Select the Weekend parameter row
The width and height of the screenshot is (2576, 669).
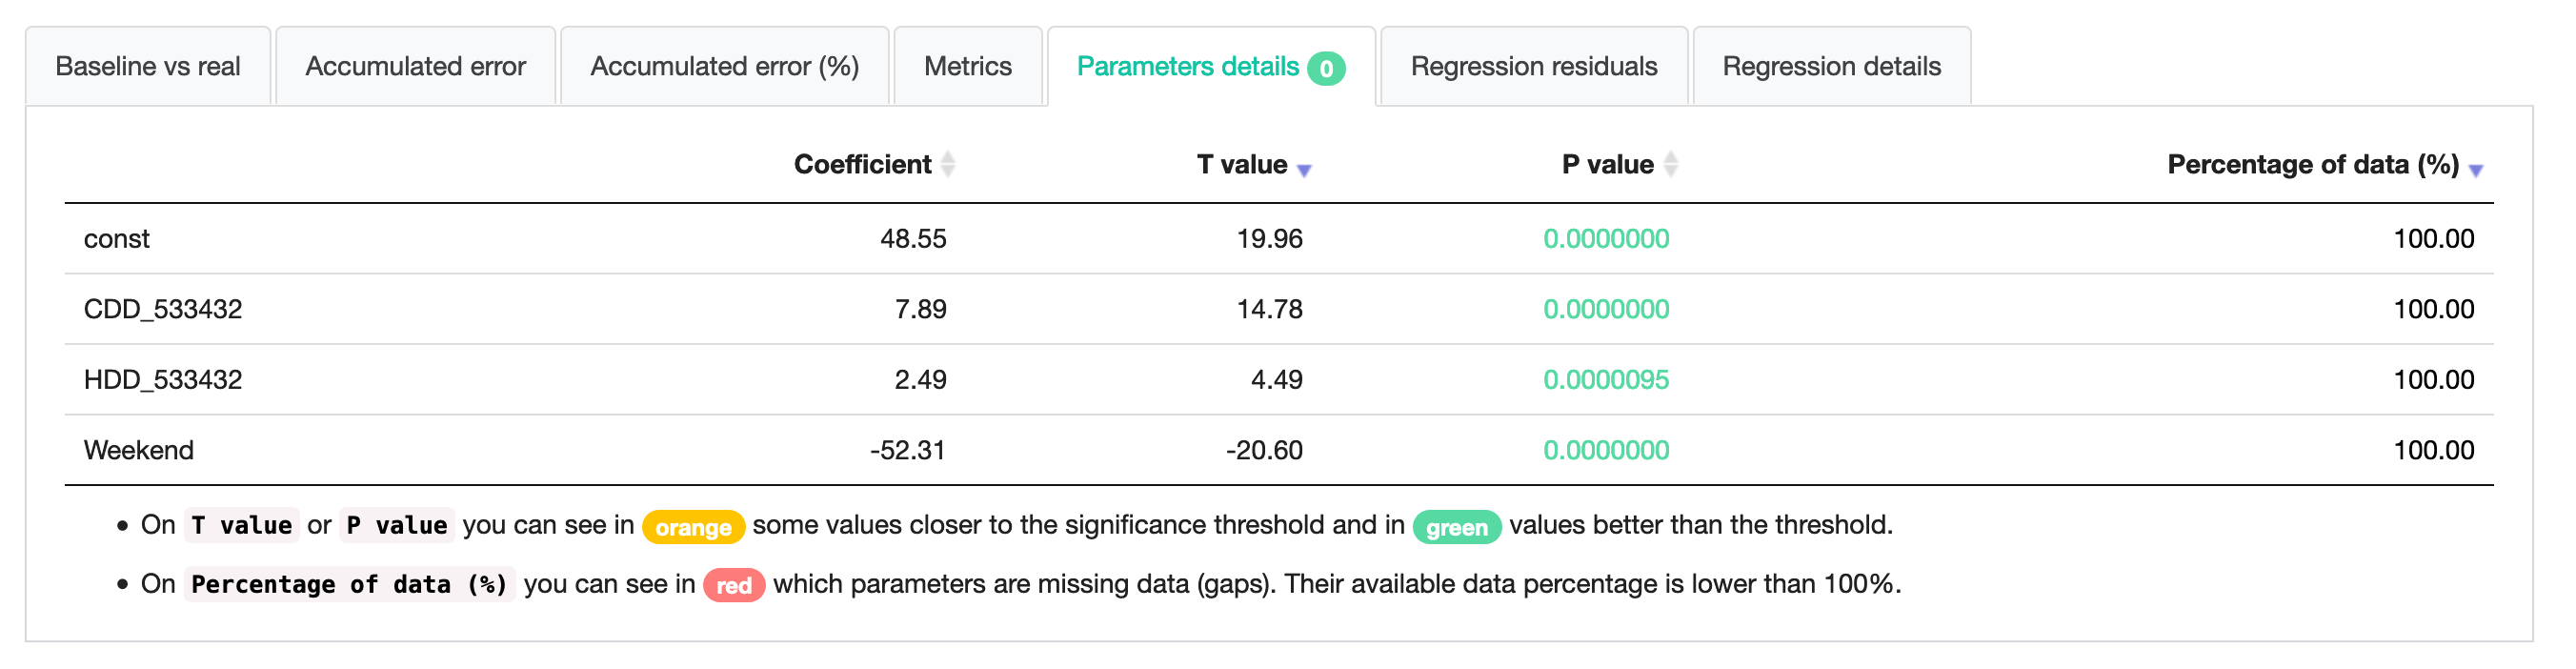(1279, 450)
